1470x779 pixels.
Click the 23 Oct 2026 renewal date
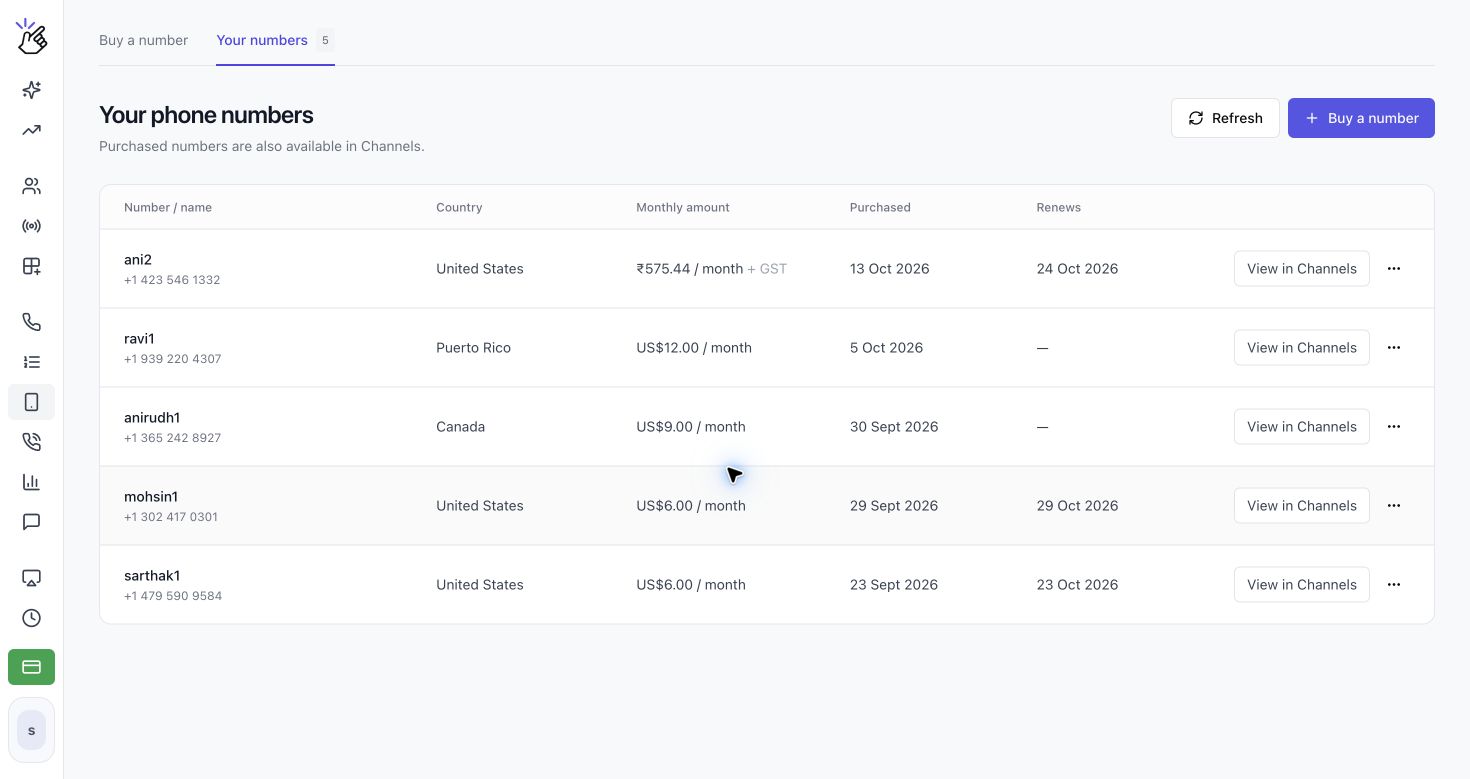[x=1077, y=585]
